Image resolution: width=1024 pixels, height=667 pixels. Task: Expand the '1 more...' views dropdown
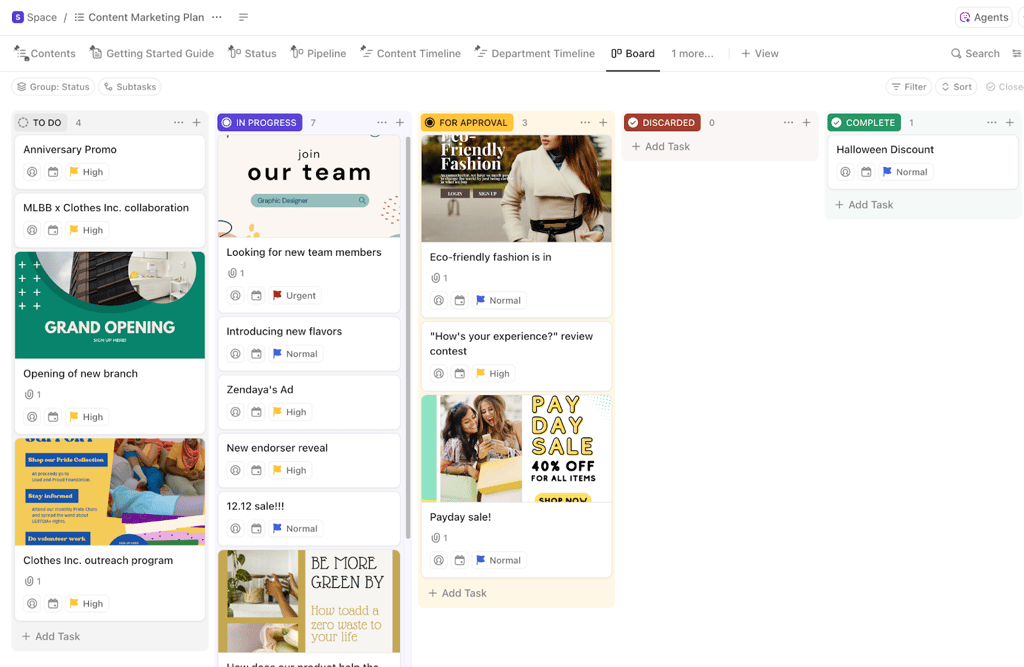(x=692, y=54)
